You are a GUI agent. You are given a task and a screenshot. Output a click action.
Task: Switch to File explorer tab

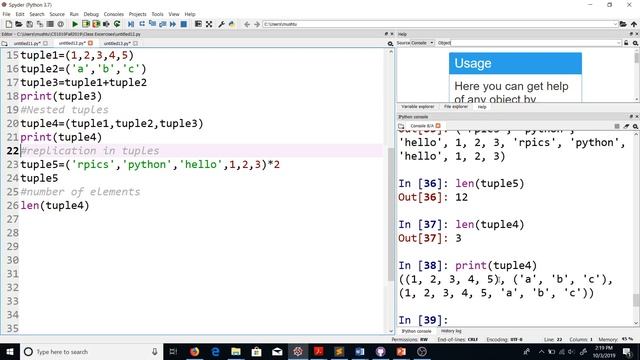[x=456, y=107]
